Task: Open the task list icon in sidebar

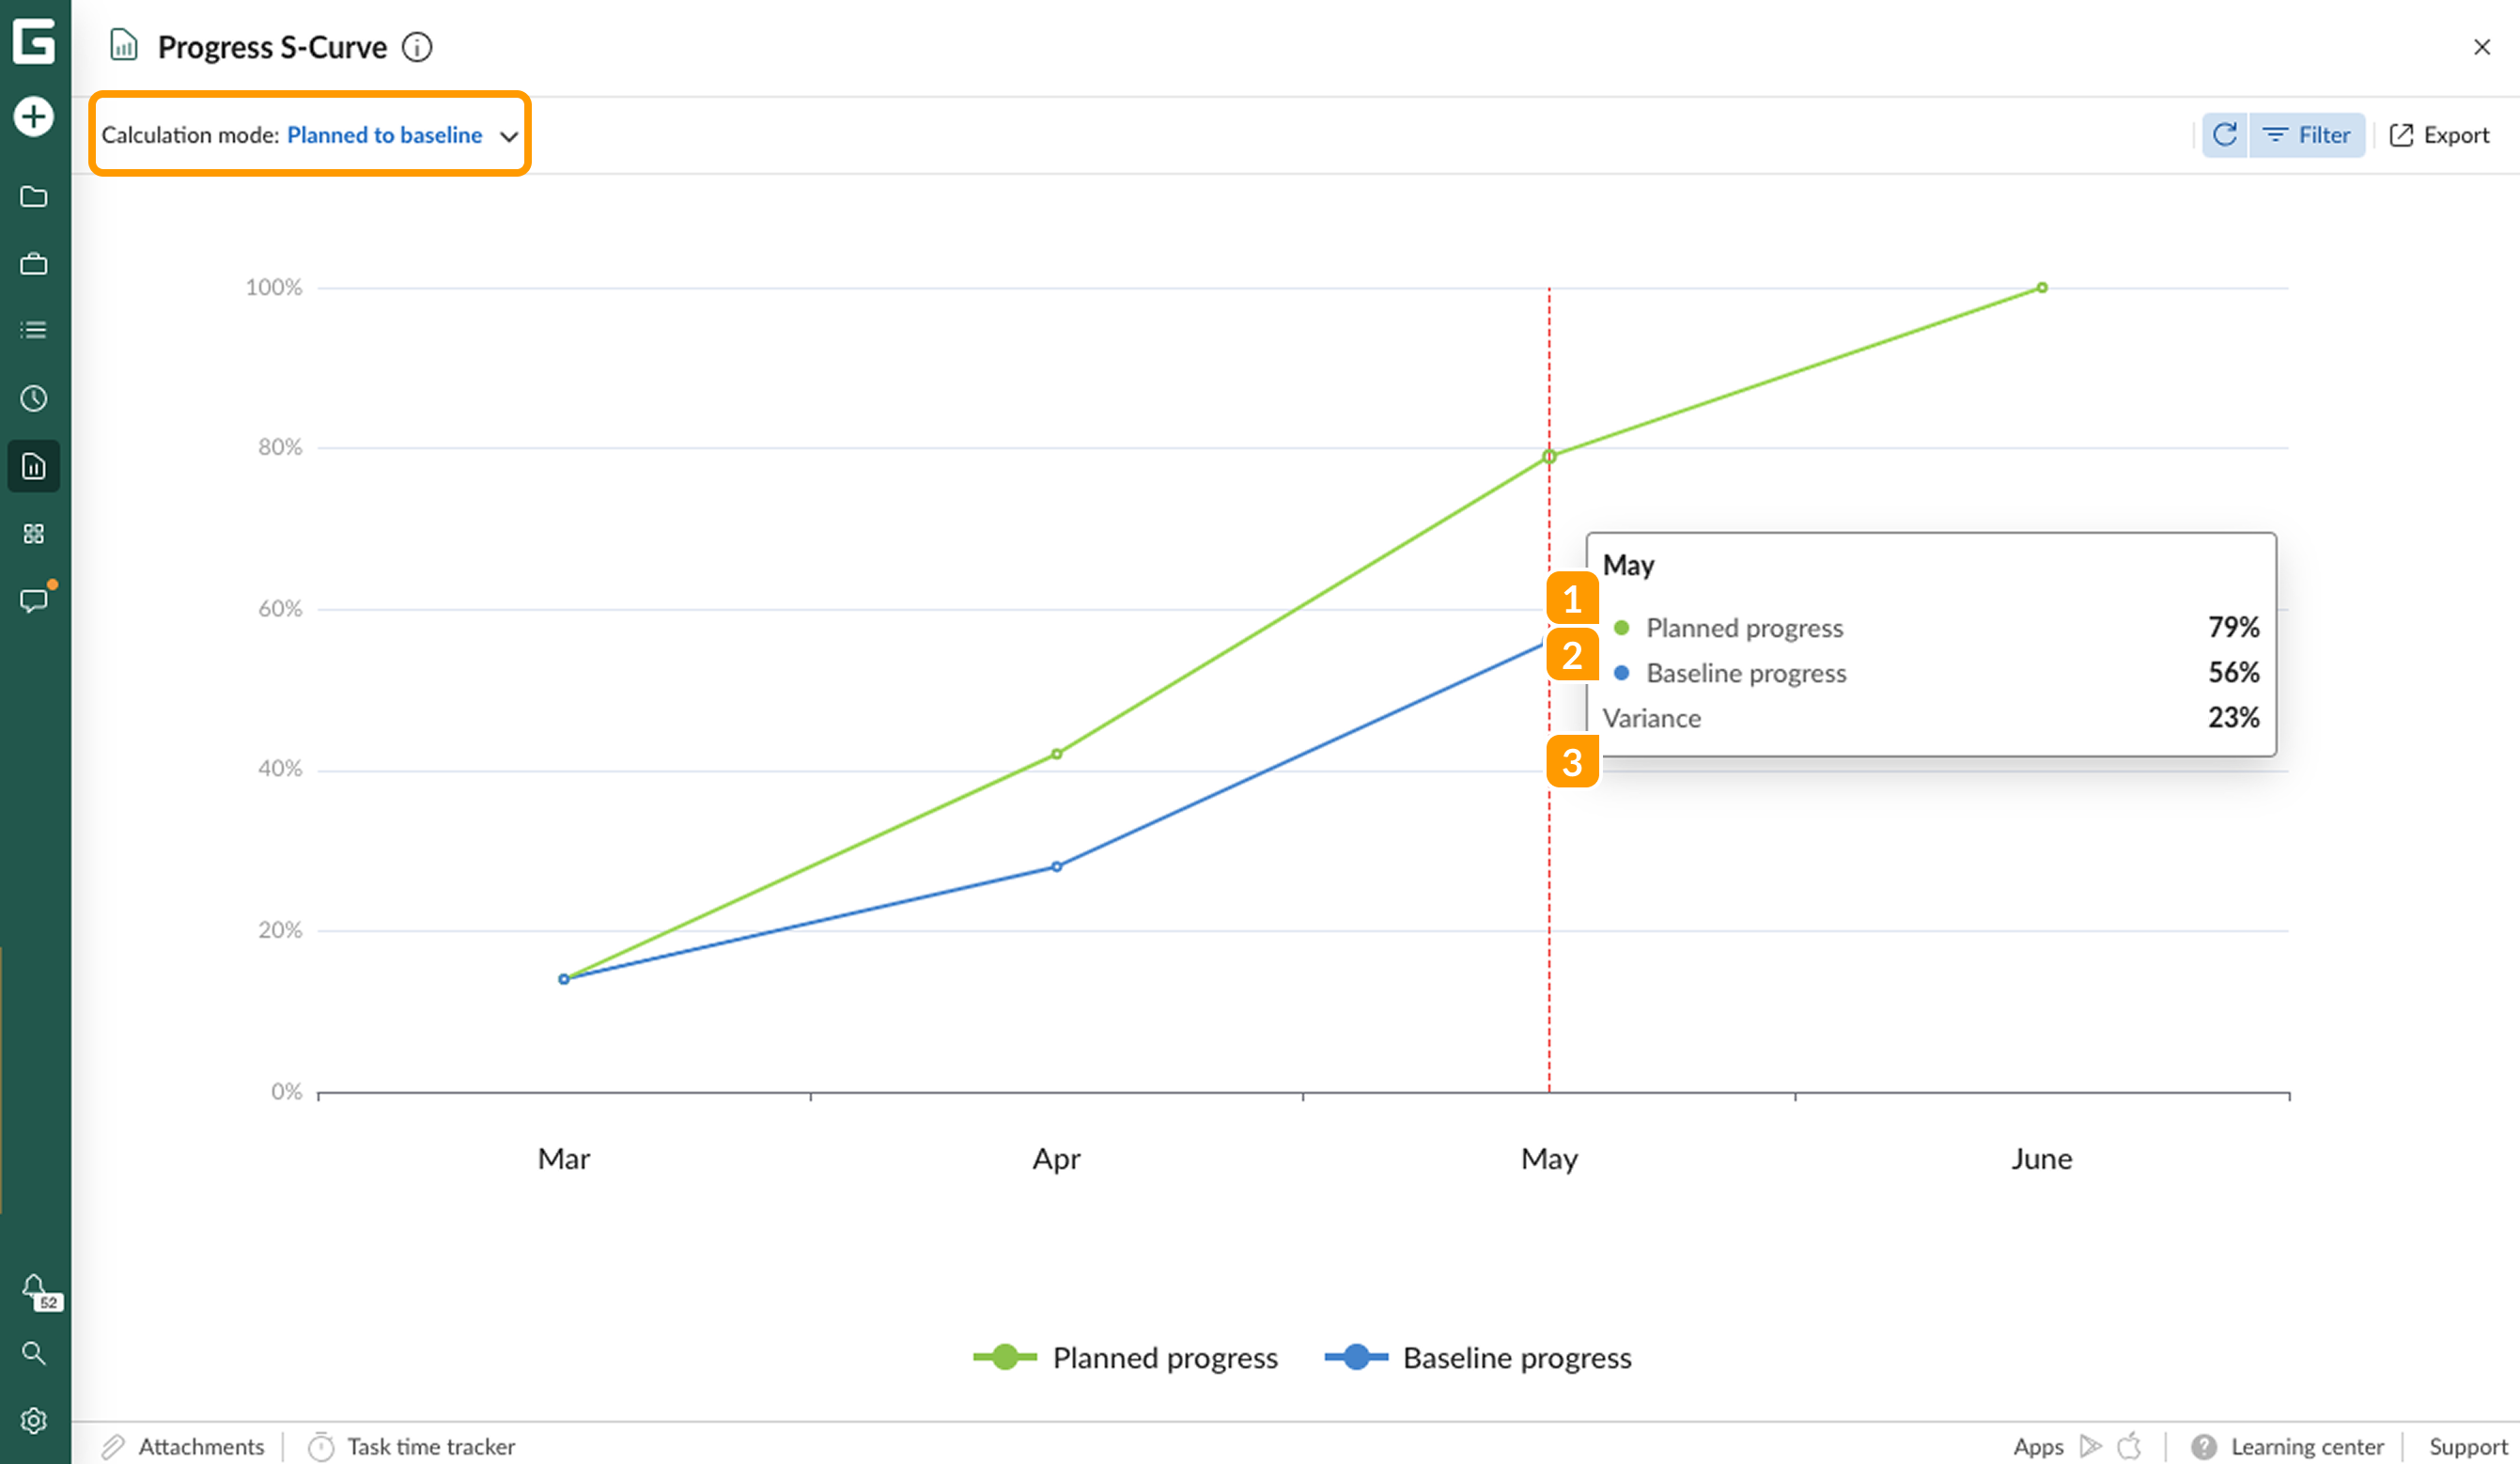Action: coord(34,330)
